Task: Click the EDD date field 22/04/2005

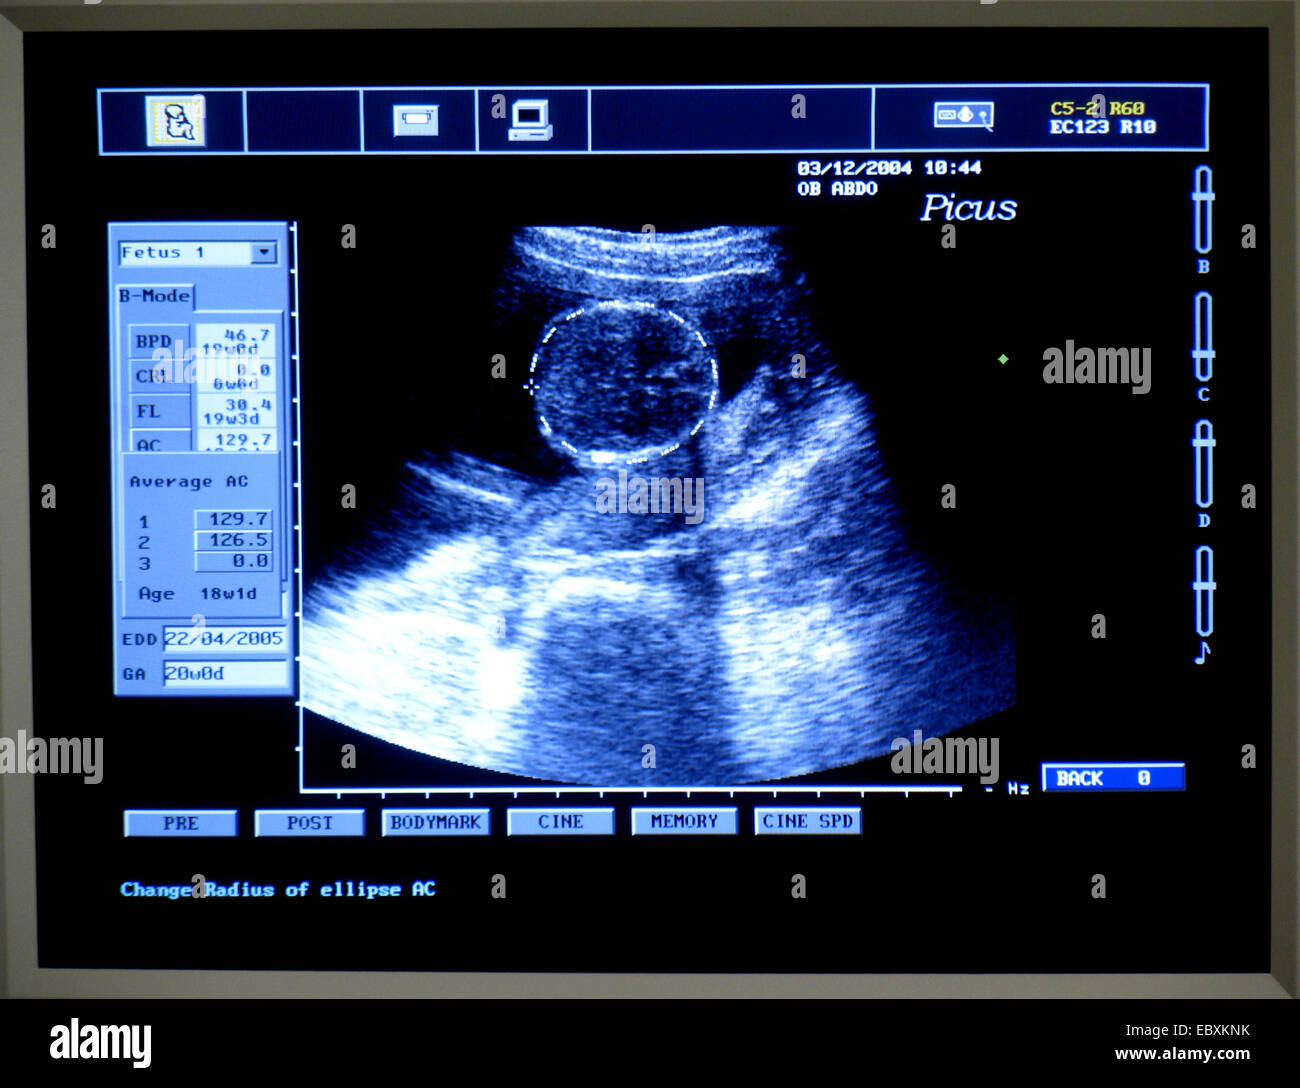Action: click(x=225, y=638)
